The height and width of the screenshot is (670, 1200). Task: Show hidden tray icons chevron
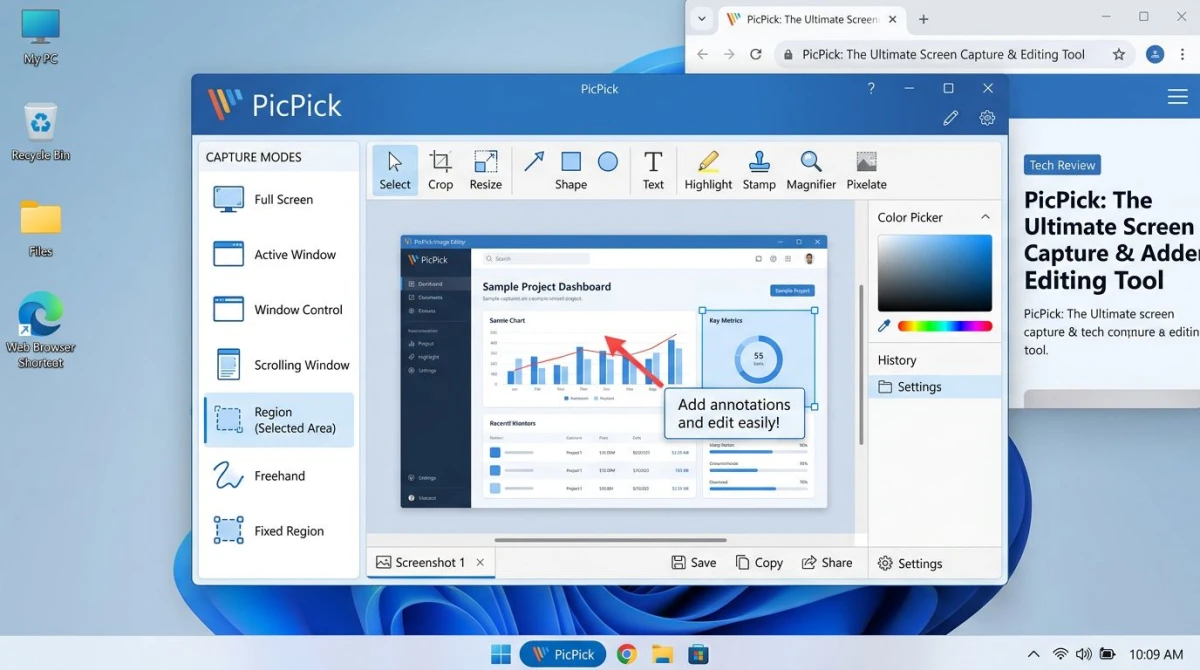[1033, 655]
